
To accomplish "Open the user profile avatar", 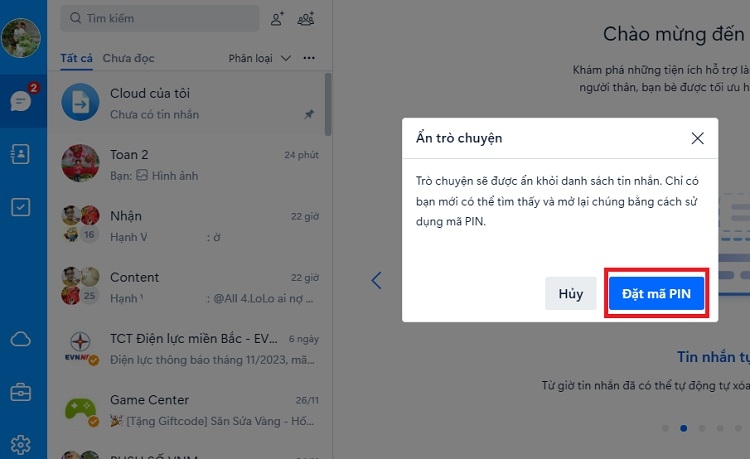I will (x=21, y=38).
